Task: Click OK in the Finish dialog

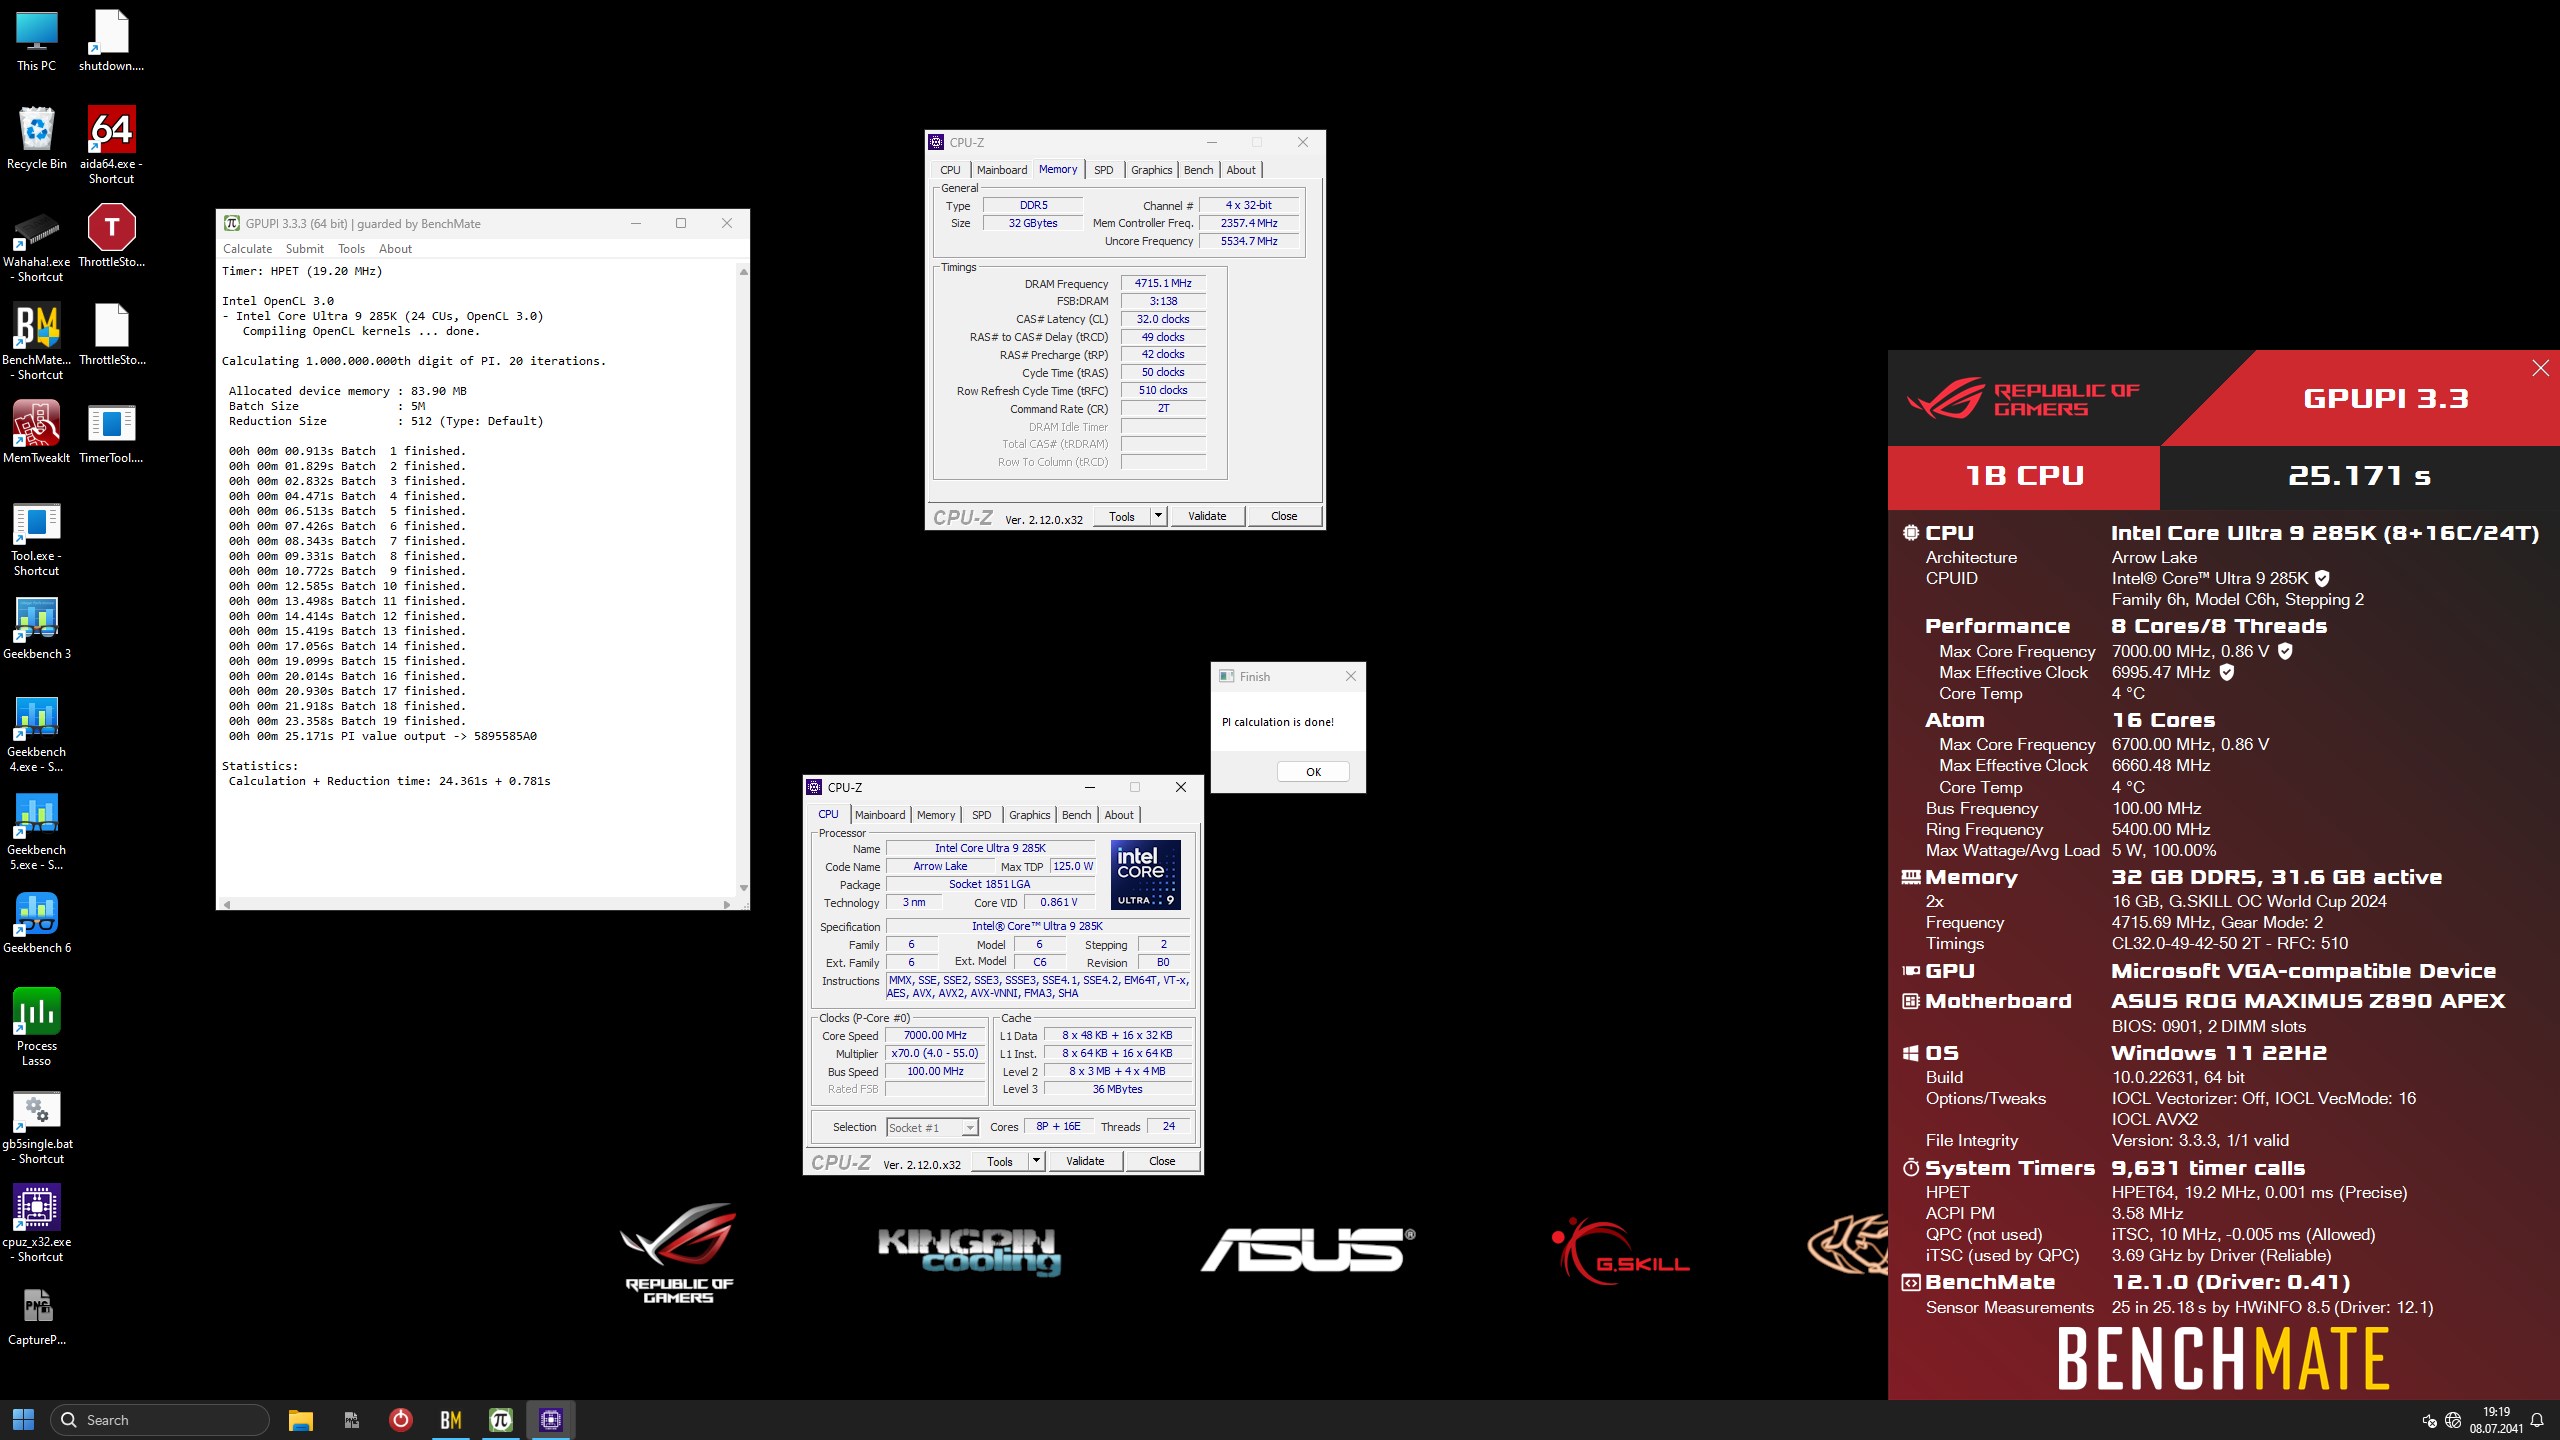Action: click(x=1313, y=772)
